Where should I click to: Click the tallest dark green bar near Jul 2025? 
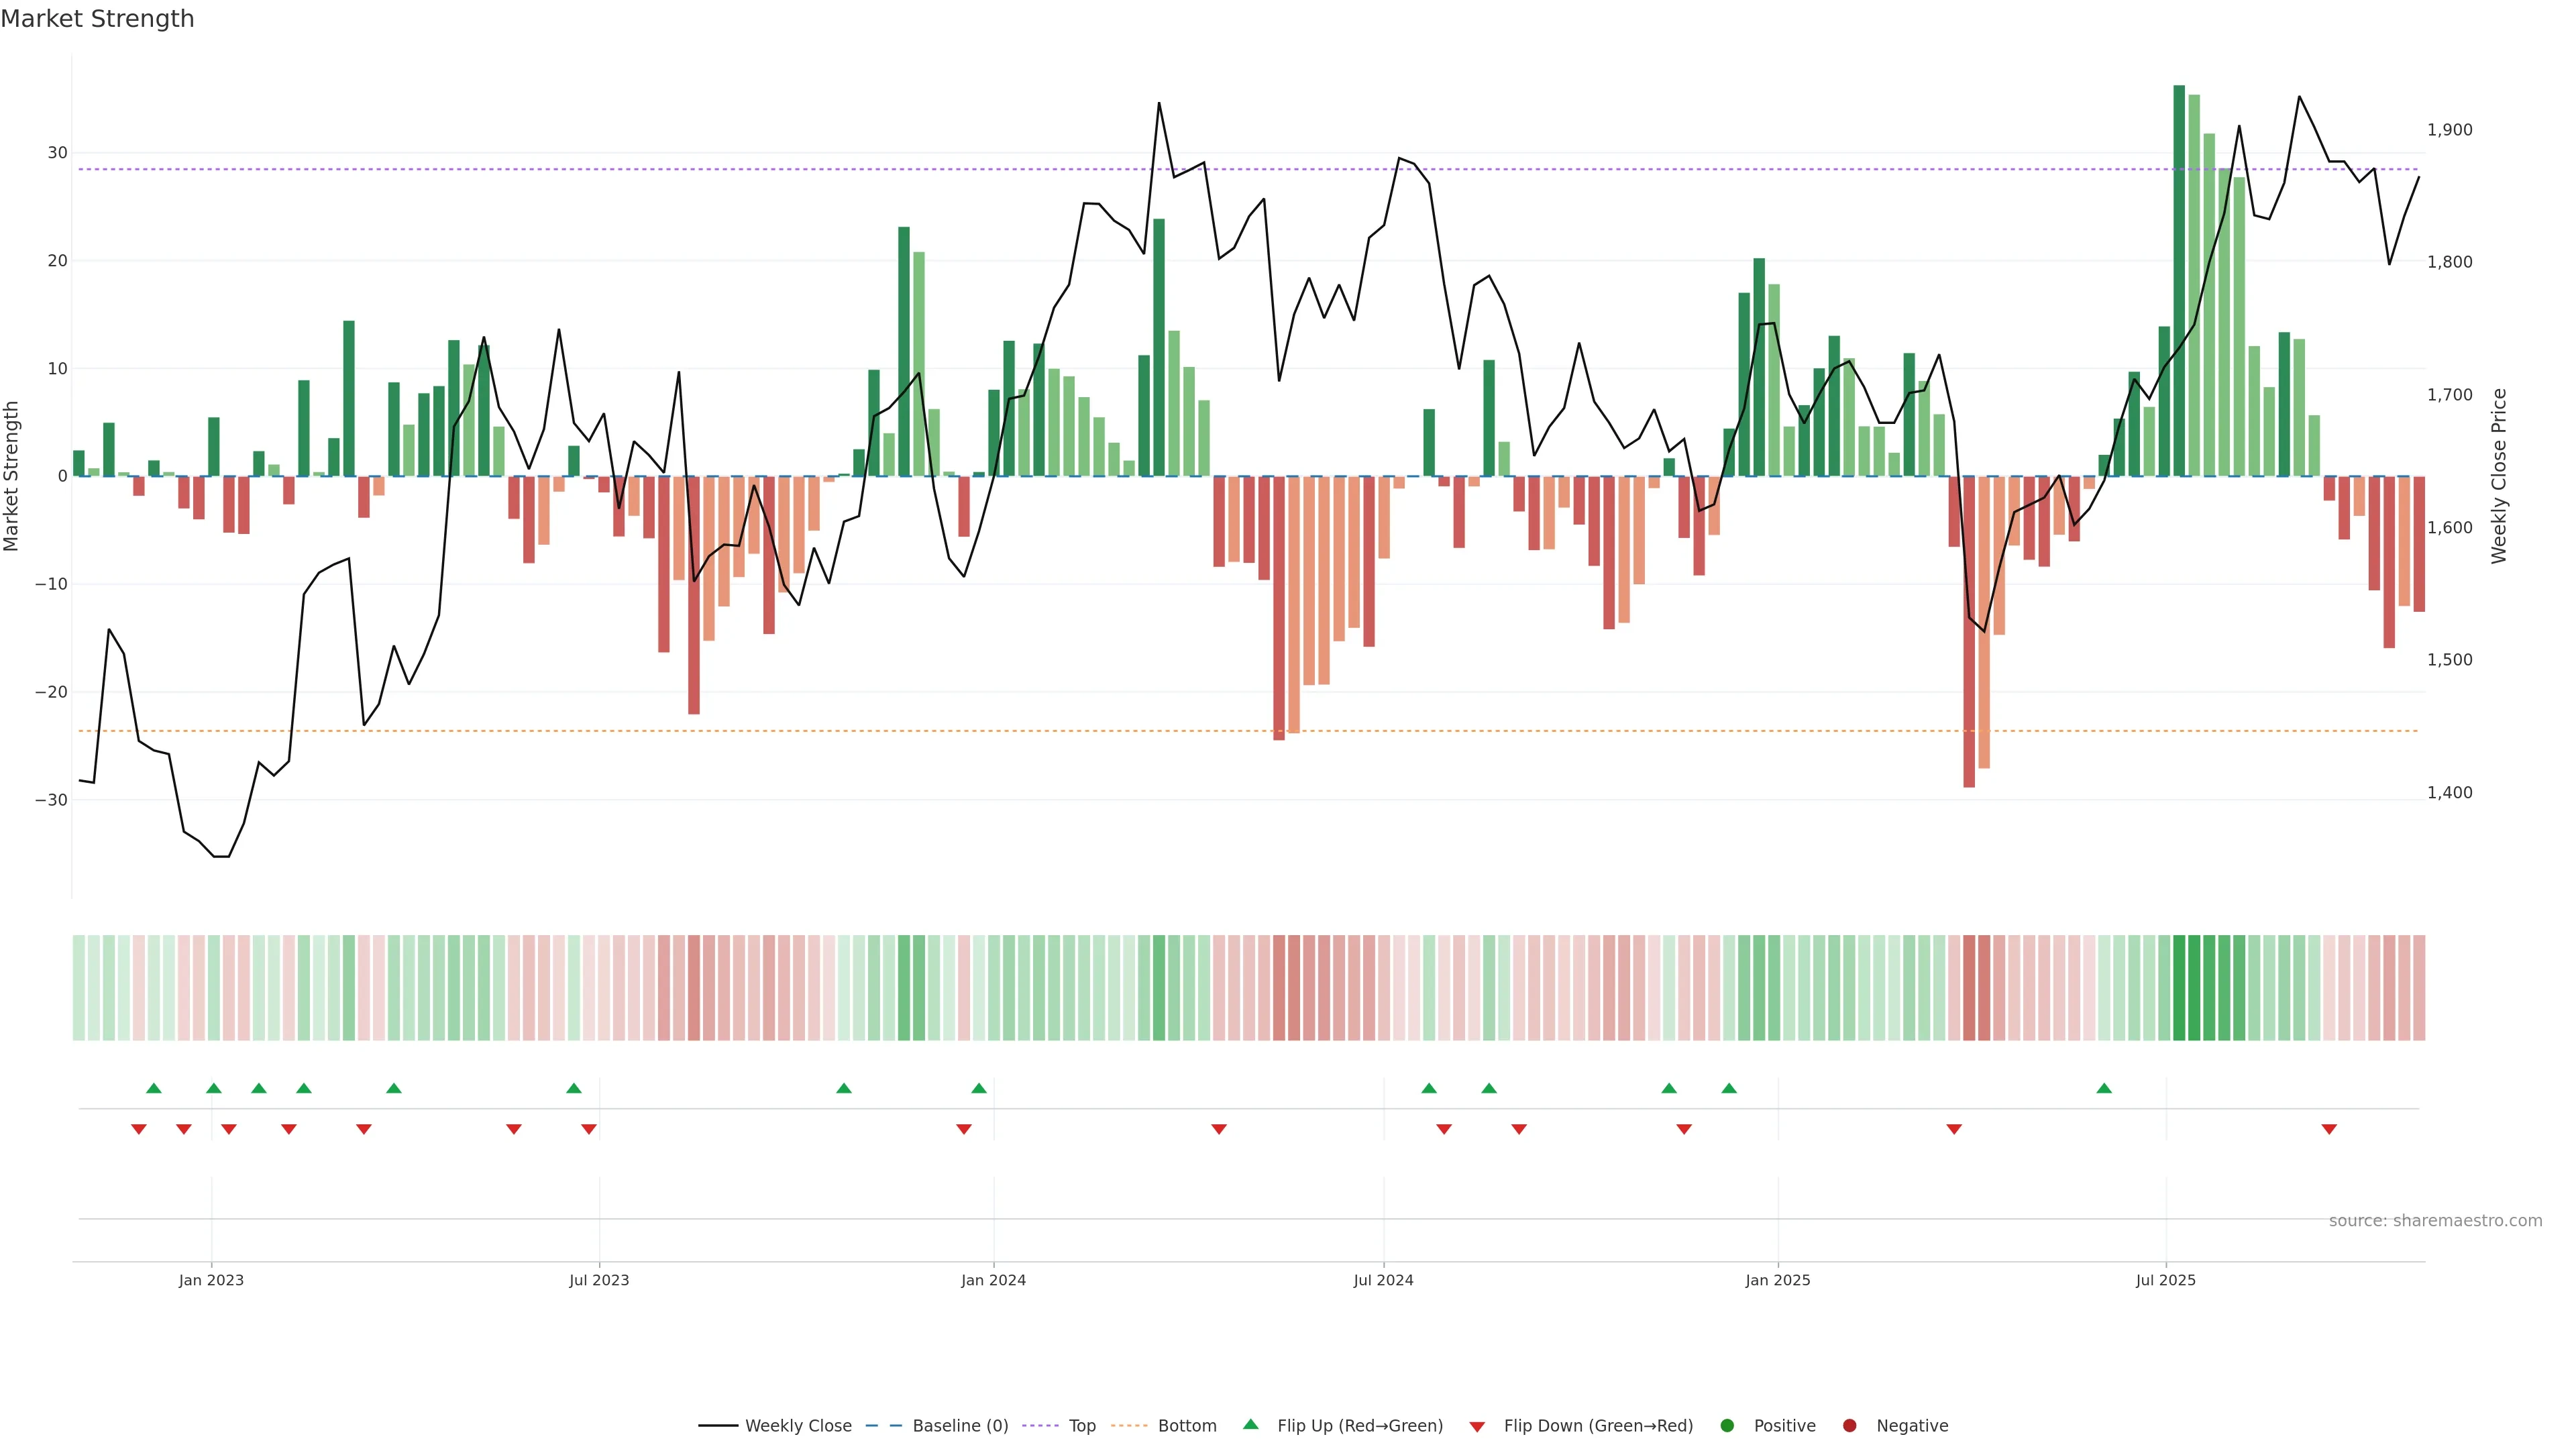coord(2179,280)
